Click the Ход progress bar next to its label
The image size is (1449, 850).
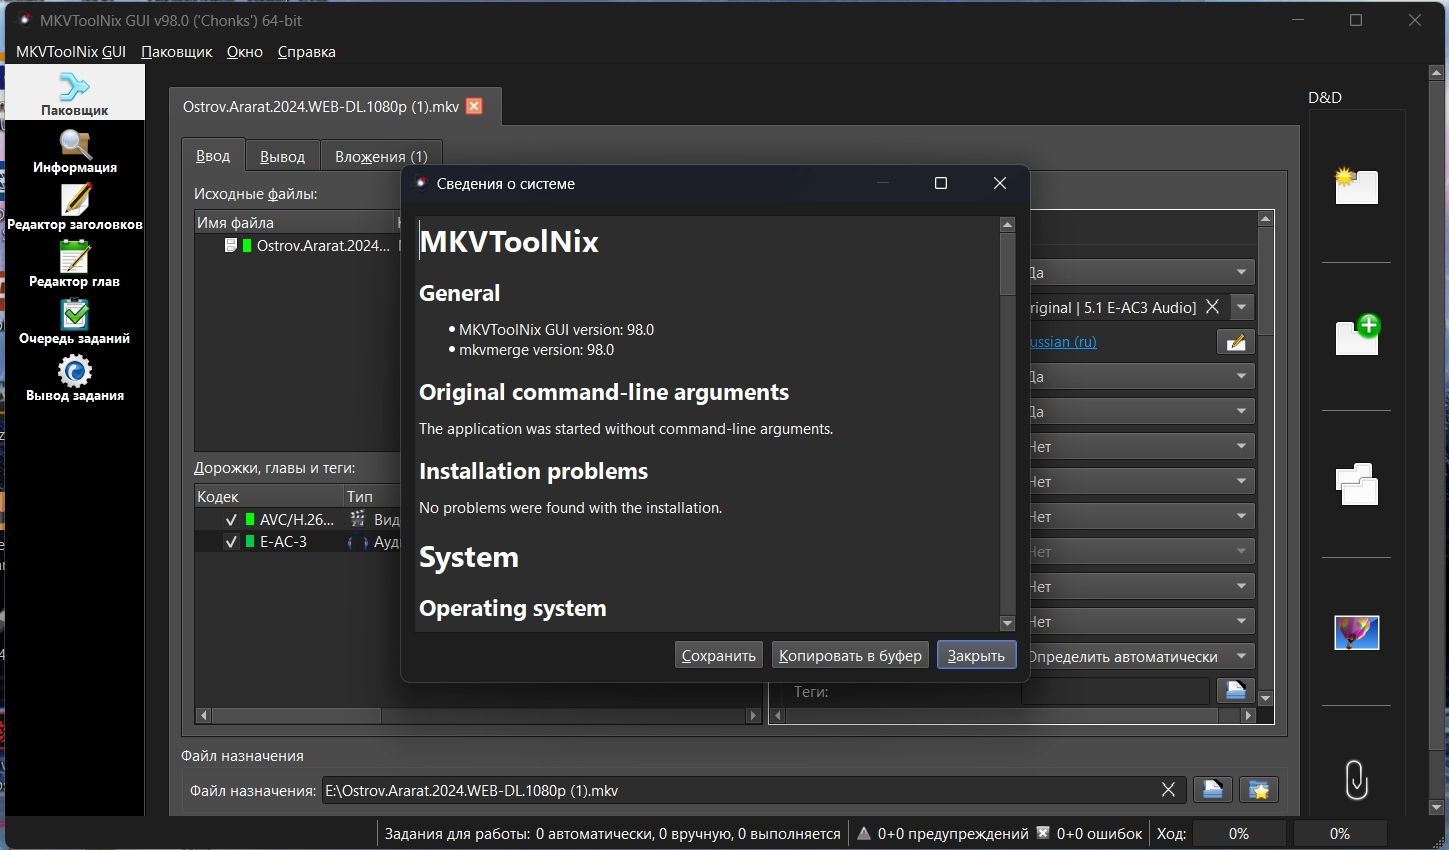[1239, 833]
